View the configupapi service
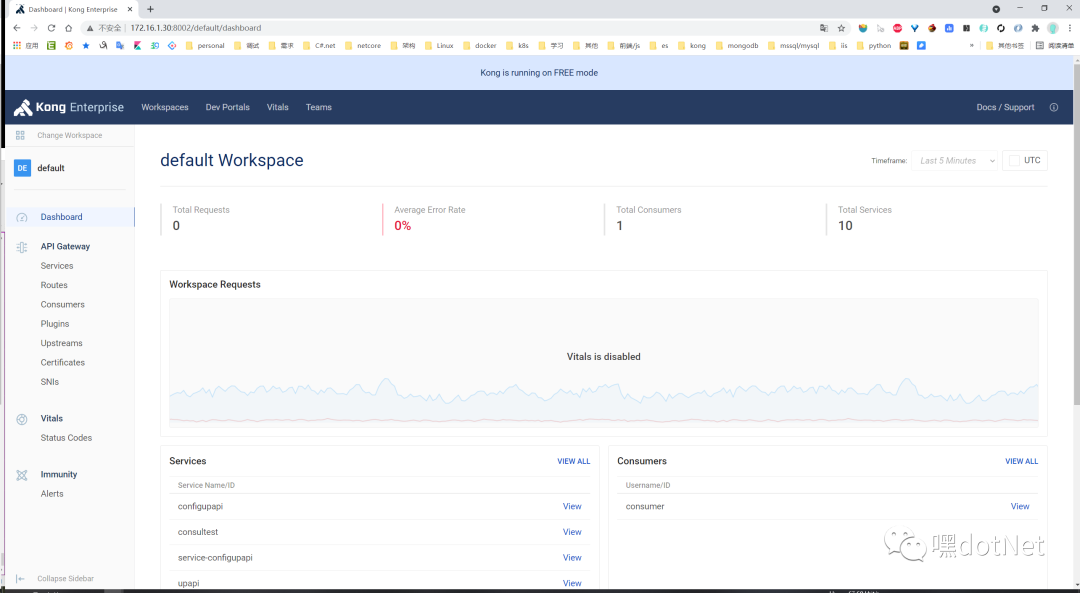Viewport: 1080px width, 593px height. coord(572,506)
